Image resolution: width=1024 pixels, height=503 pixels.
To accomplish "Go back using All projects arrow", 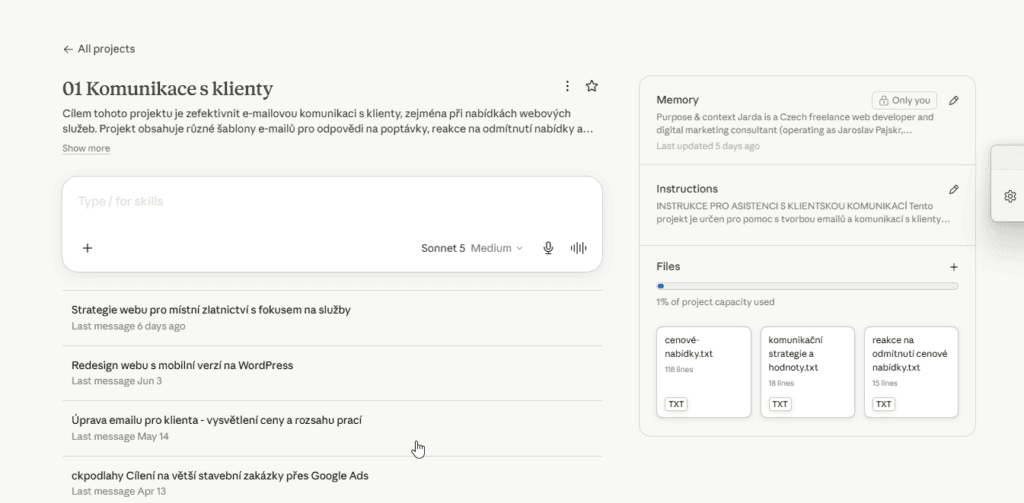I will [x=99, y=49].
